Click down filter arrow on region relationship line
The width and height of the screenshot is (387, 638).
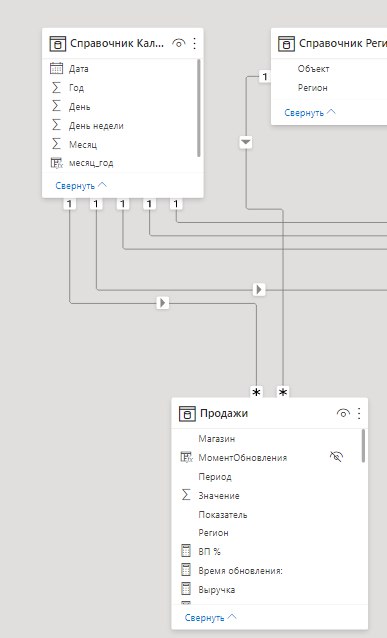246,142
